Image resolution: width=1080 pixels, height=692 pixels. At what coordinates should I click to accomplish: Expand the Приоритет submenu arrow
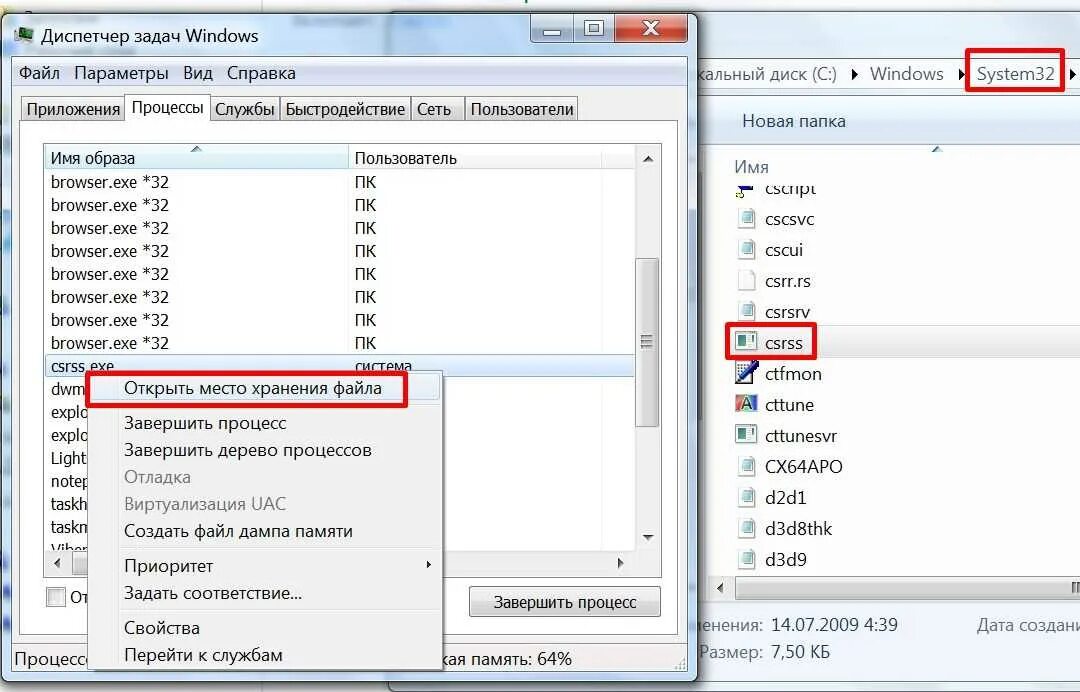pos(428,565)
